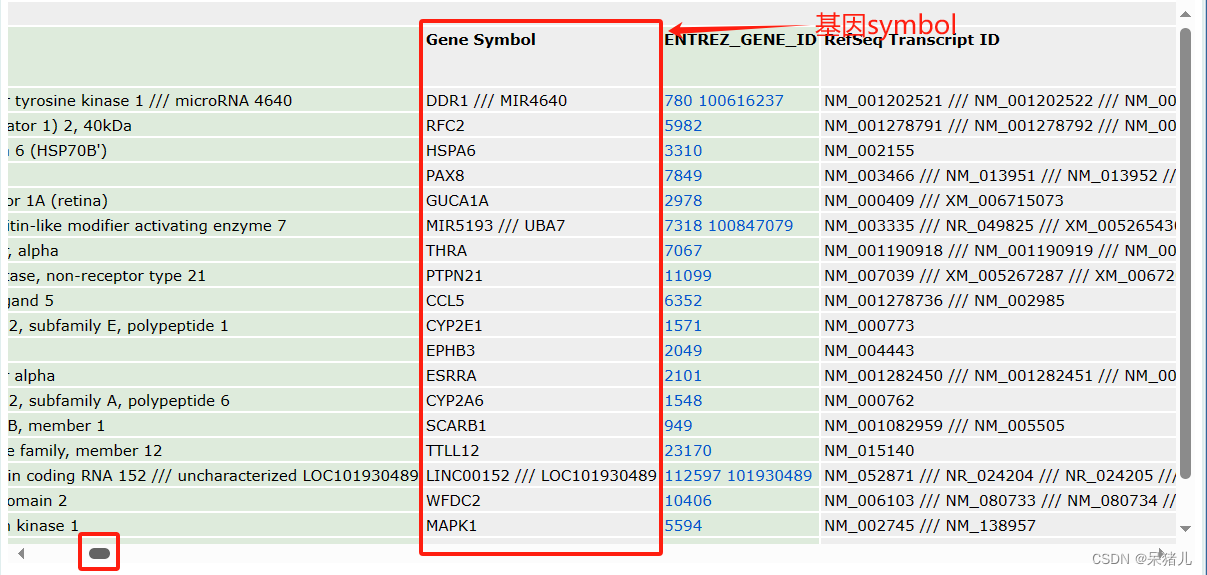Open Entrez gene ID 3310 link
This screenshot has height=575, width=1207.
[x=683, y=151]
